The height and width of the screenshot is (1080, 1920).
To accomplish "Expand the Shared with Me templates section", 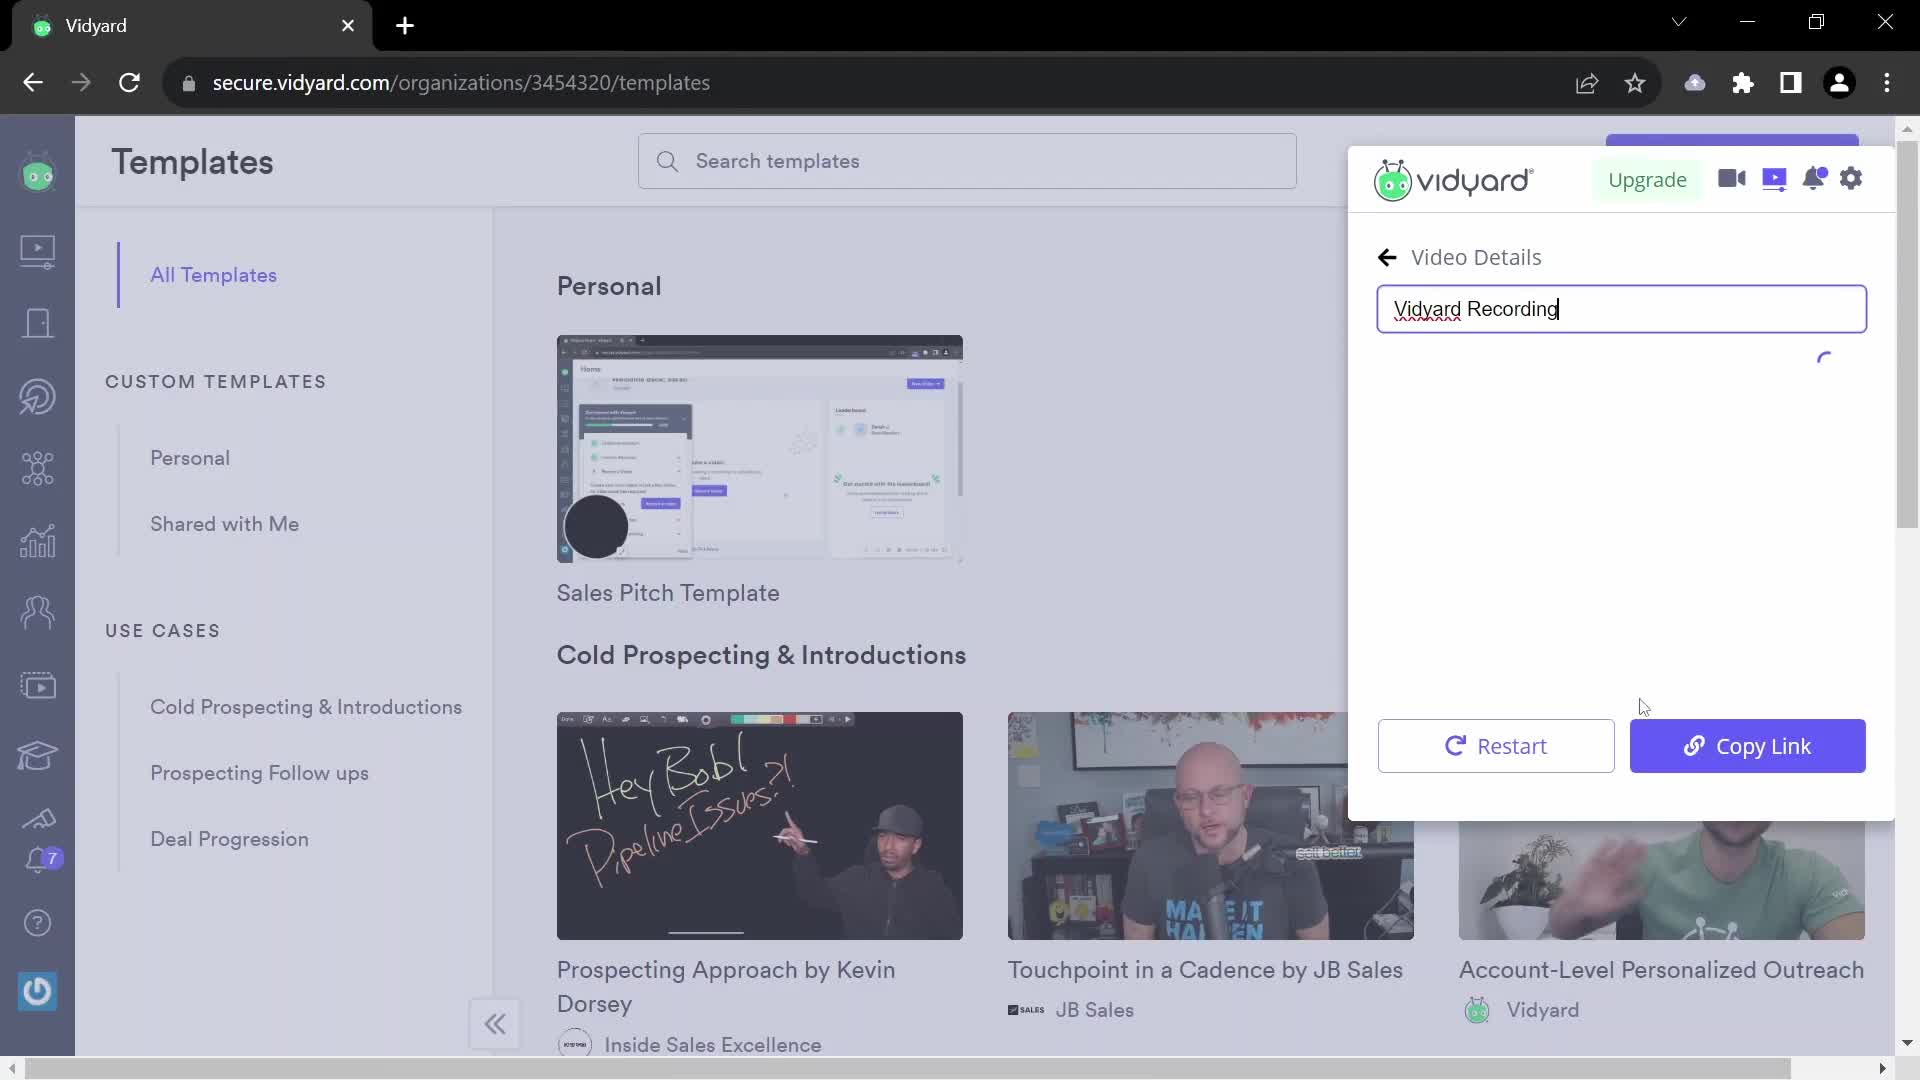I will 224,524.
